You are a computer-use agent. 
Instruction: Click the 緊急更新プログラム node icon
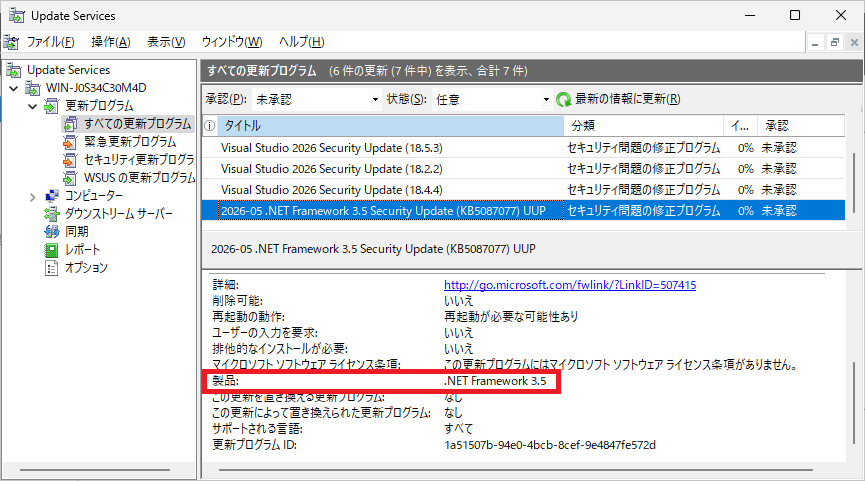pos(70,142)
